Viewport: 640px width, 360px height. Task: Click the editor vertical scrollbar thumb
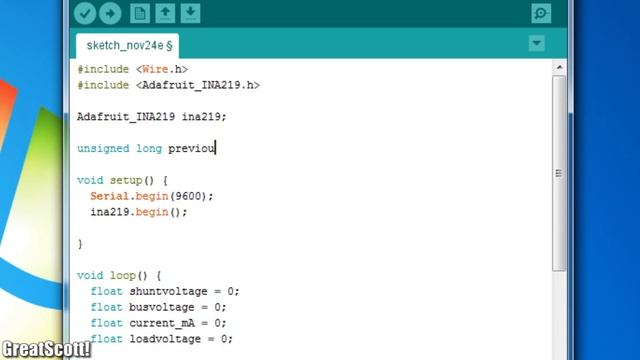559,173
